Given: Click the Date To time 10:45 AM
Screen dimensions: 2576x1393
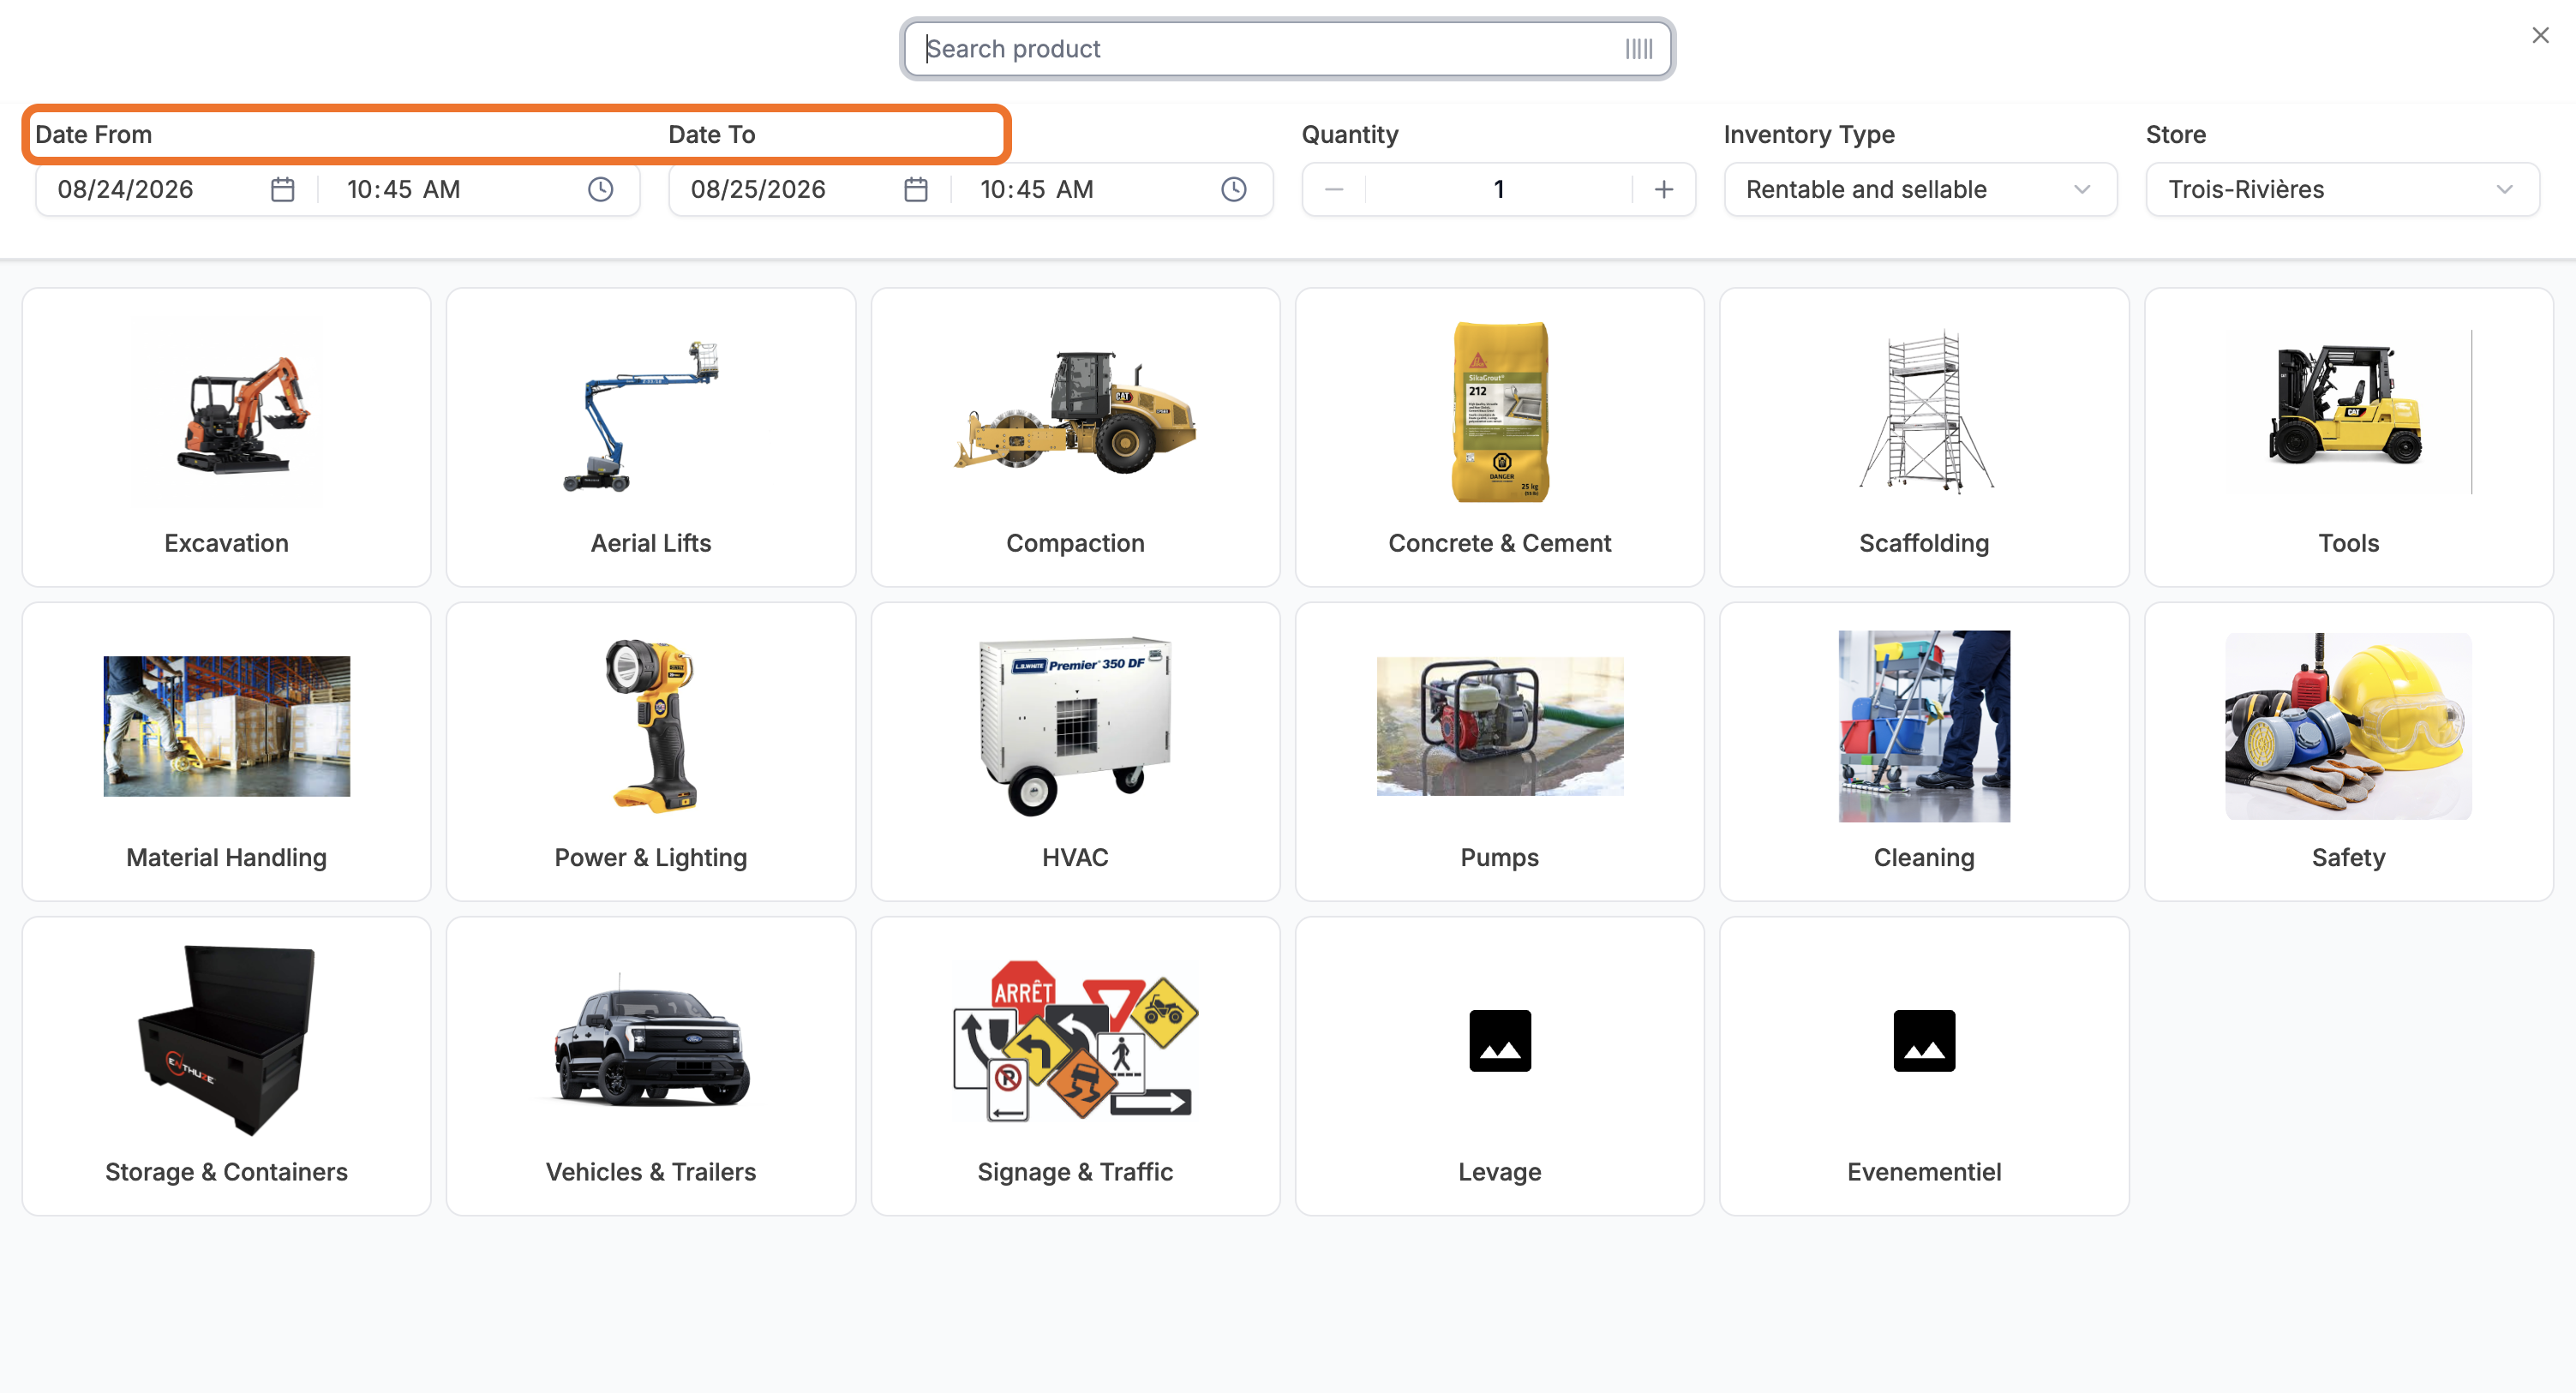Looking at the screenshot, I should [x=1036, y=189].
